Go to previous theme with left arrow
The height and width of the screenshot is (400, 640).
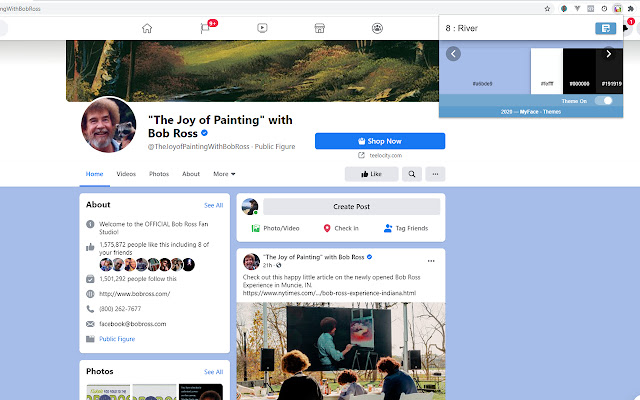pyautogui.click(x=453, y=54)
